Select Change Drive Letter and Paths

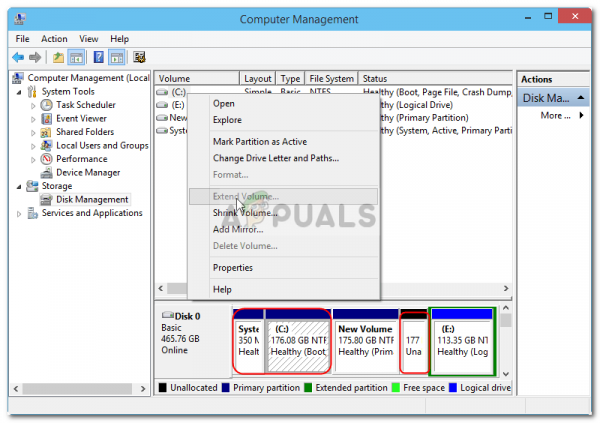click(284, 158)
